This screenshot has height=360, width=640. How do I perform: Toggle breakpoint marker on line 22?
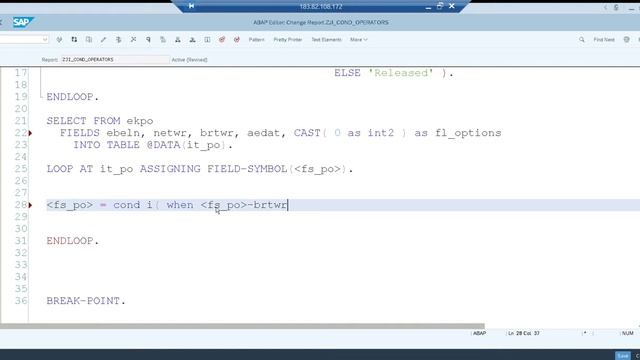30,133
